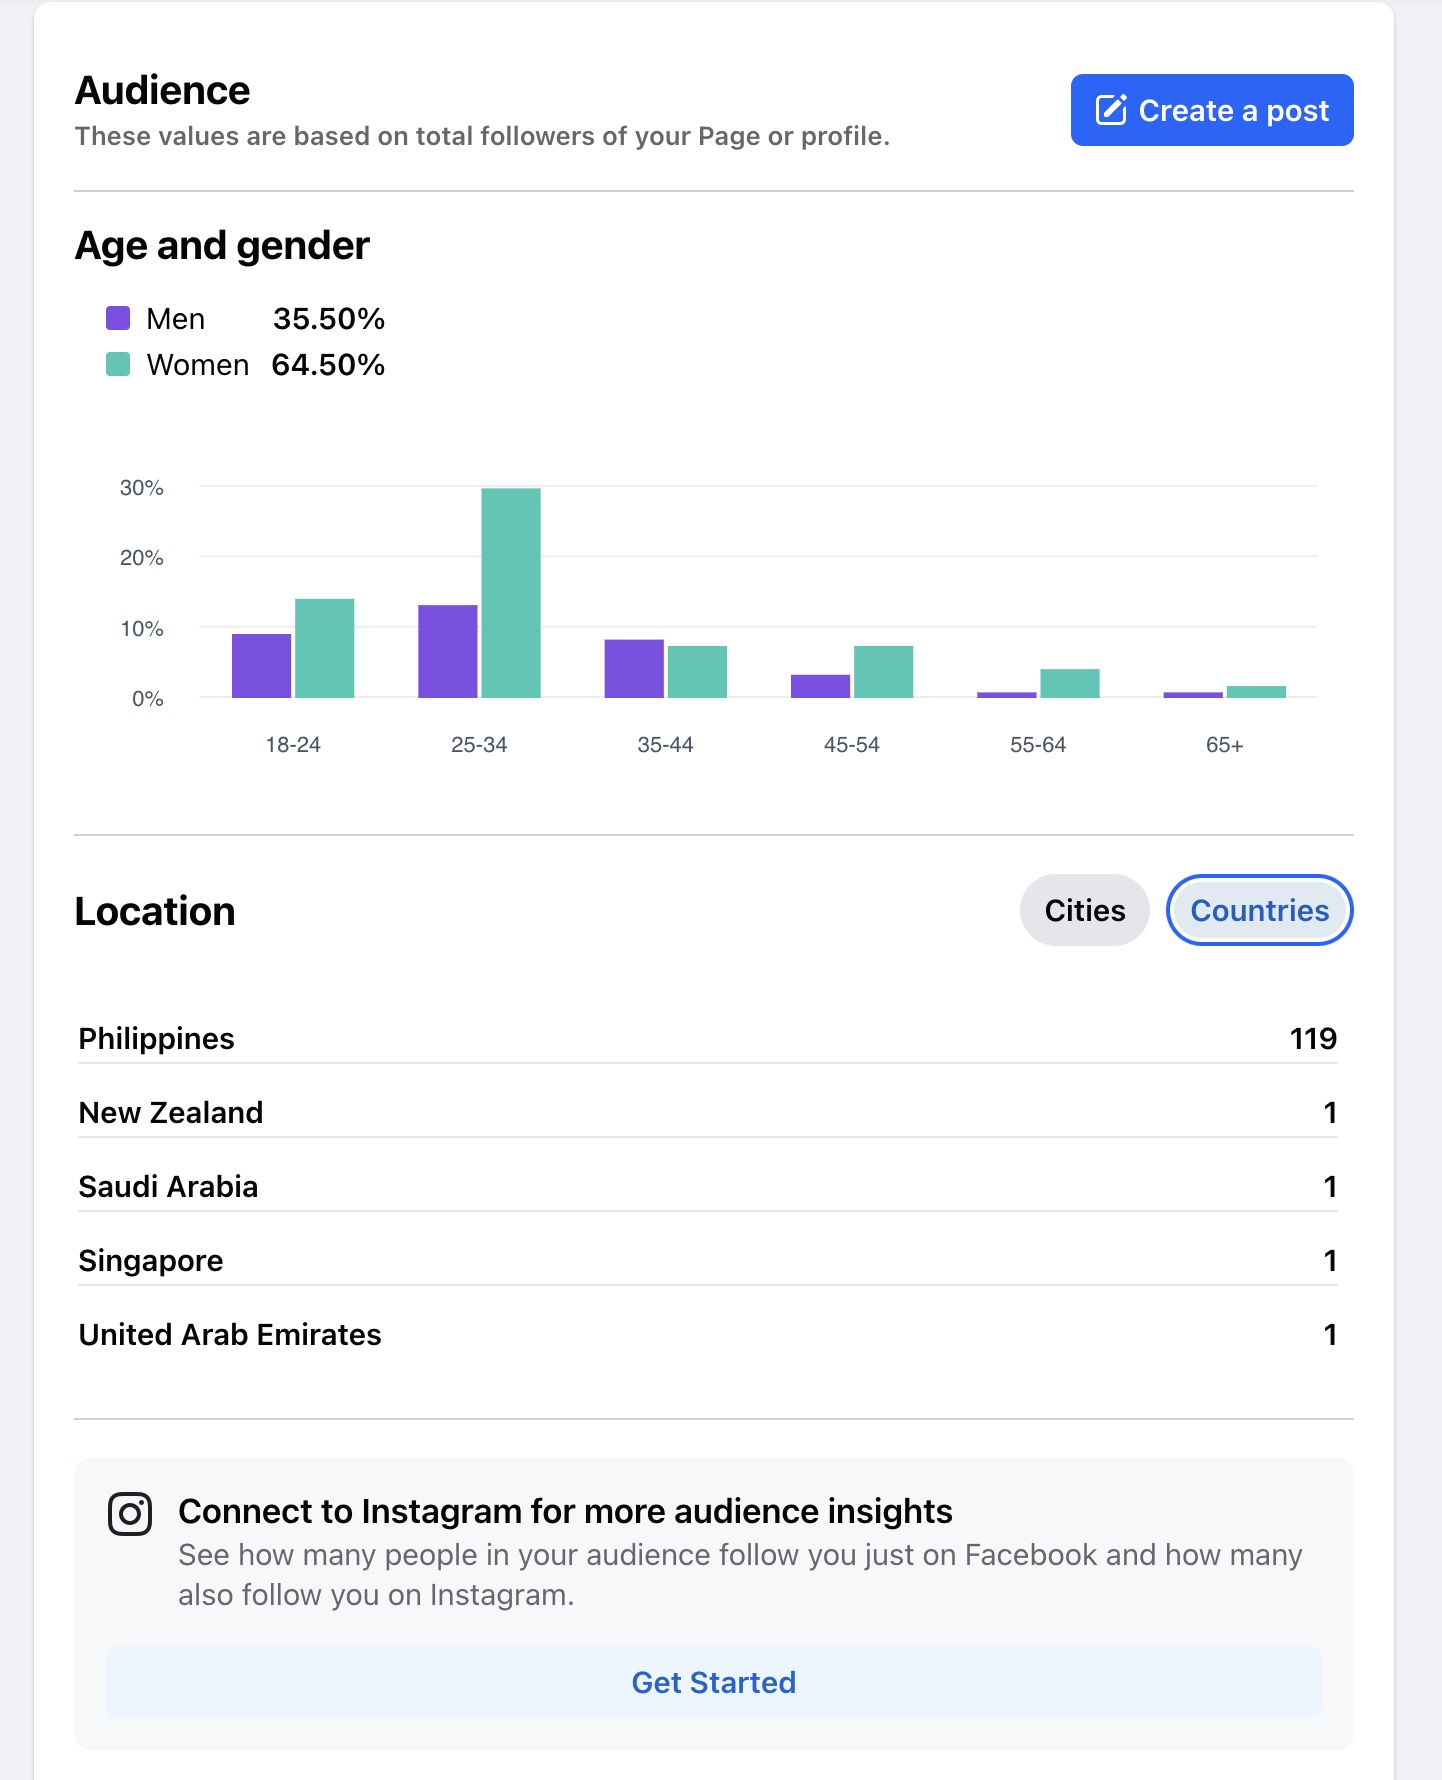Screen dimensions: 1442x1780
Task: Click the Connect to Instagram heading
Action: pos(565,1511)
